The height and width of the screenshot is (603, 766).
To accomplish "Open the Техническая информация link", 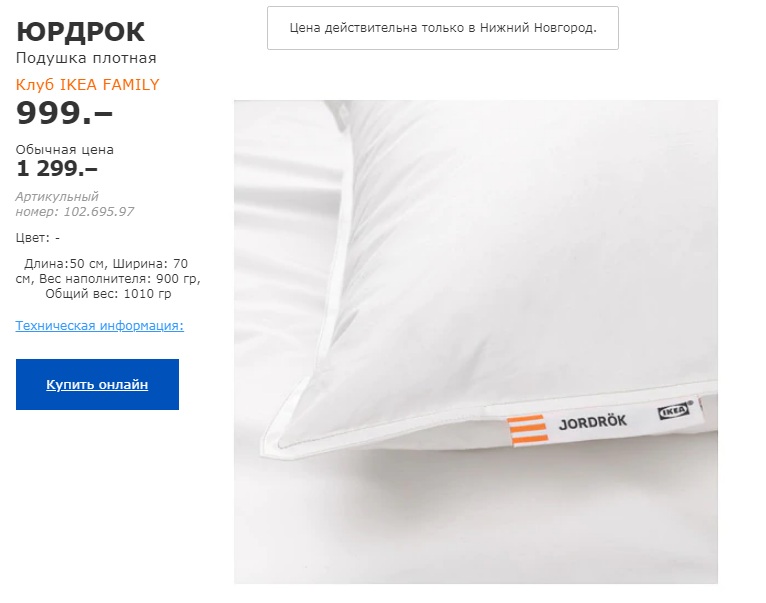I will click(x=100, y=325).
